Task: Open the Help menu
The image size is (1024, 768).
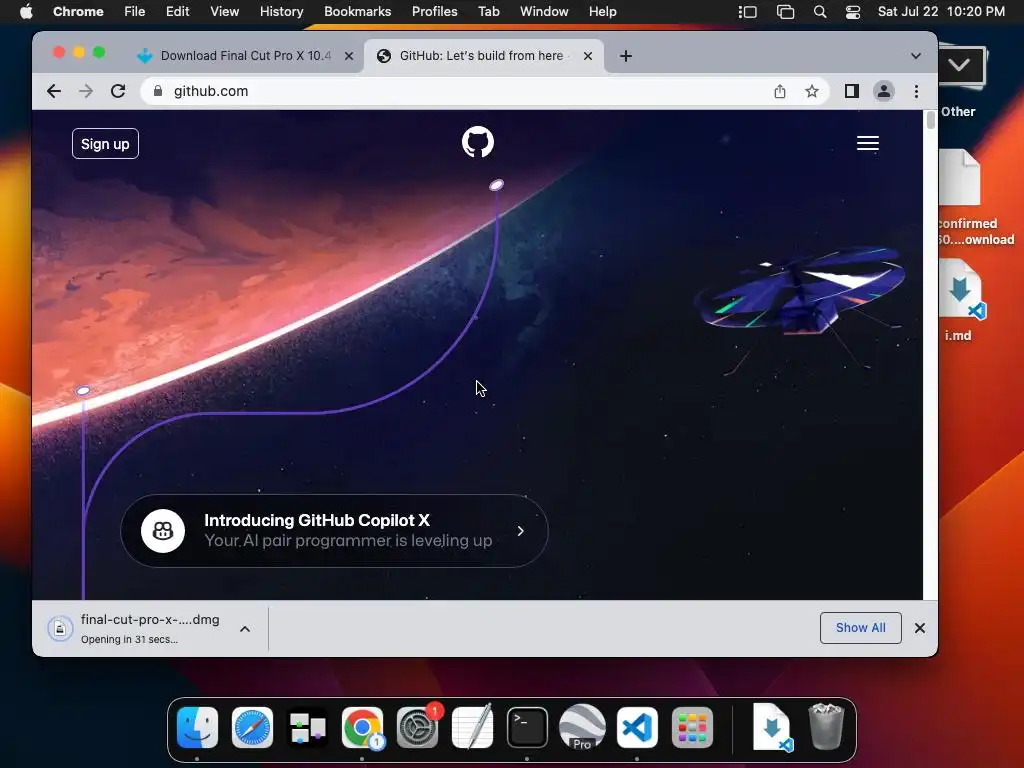Action: point(602,12)
